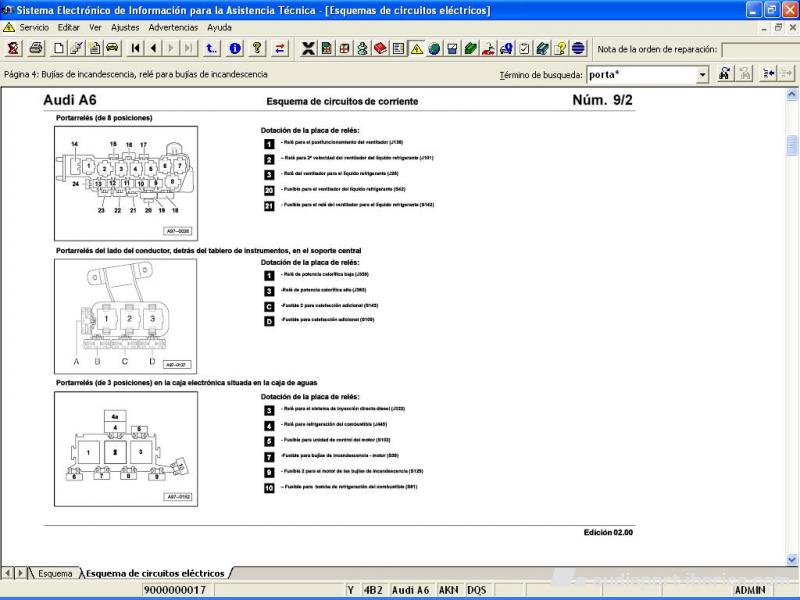Click the driver-side relay carrier diagram
Viewport: 800px width, 600px height.
tap(126, 316)
